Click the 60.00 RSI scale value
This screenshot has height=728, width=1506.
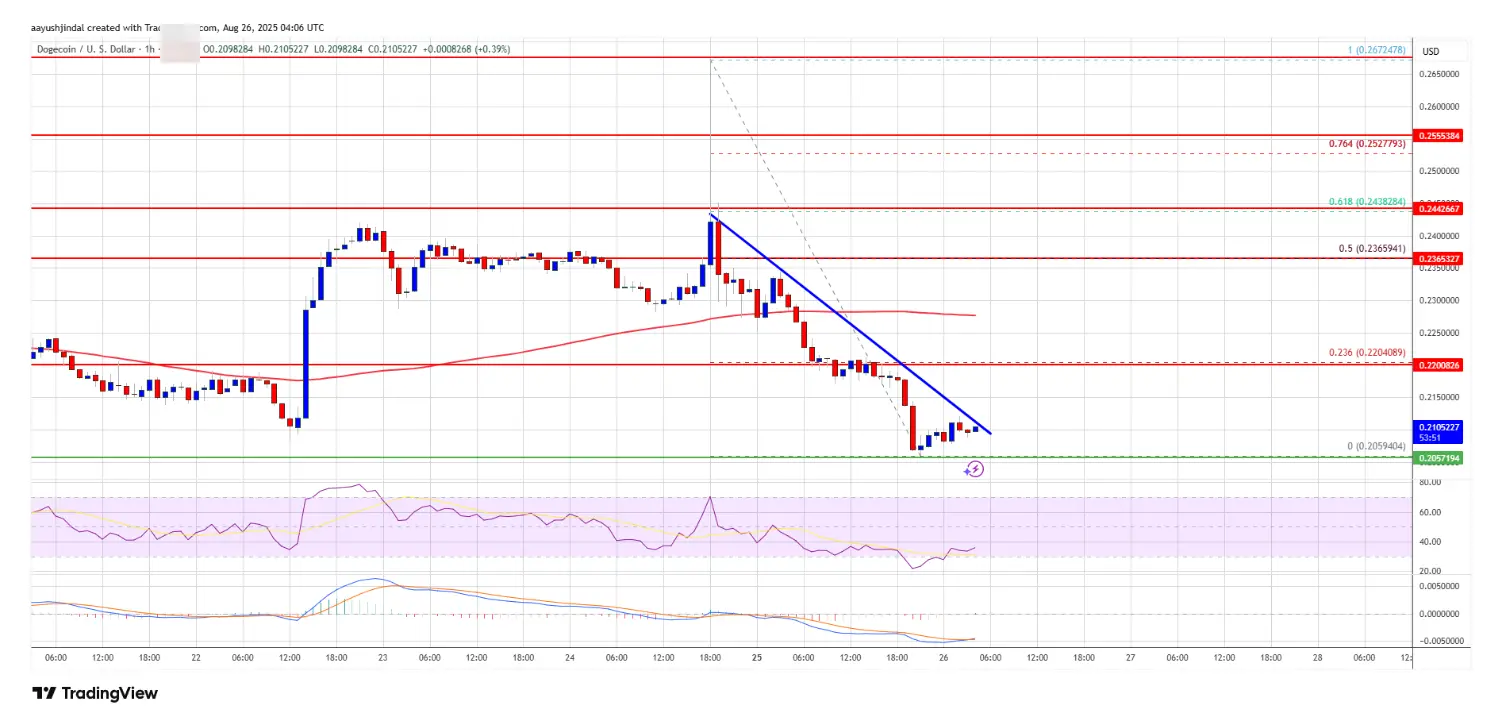(1430, 512)
